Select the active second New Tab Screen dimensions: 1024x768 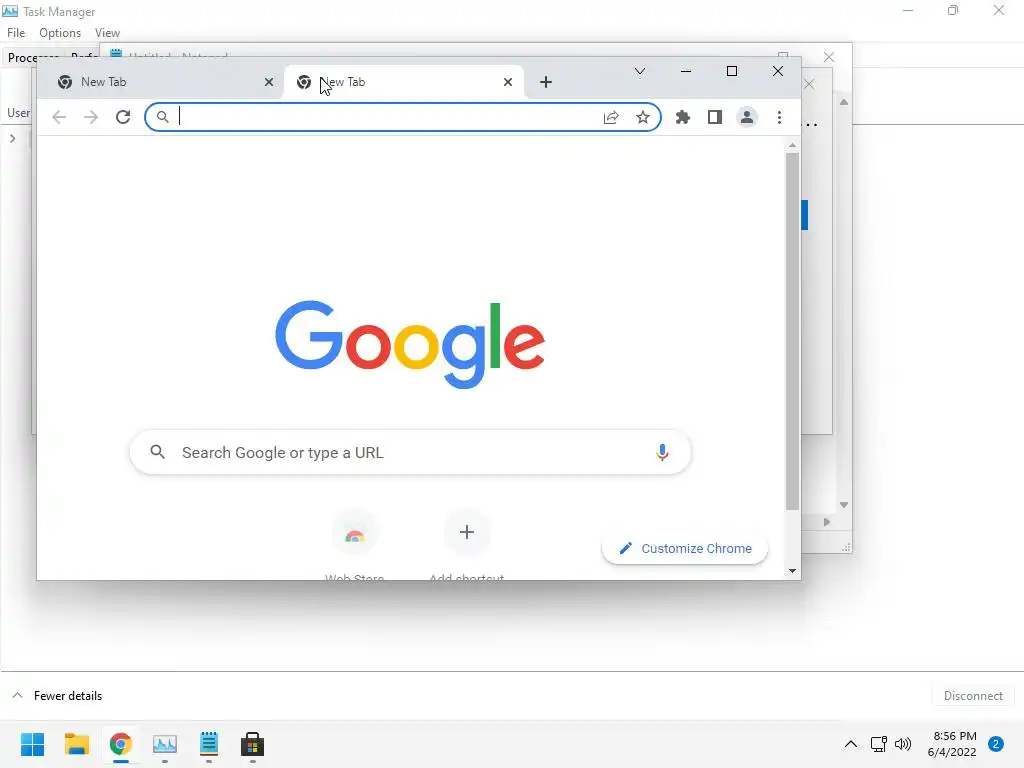pos(403,82)
